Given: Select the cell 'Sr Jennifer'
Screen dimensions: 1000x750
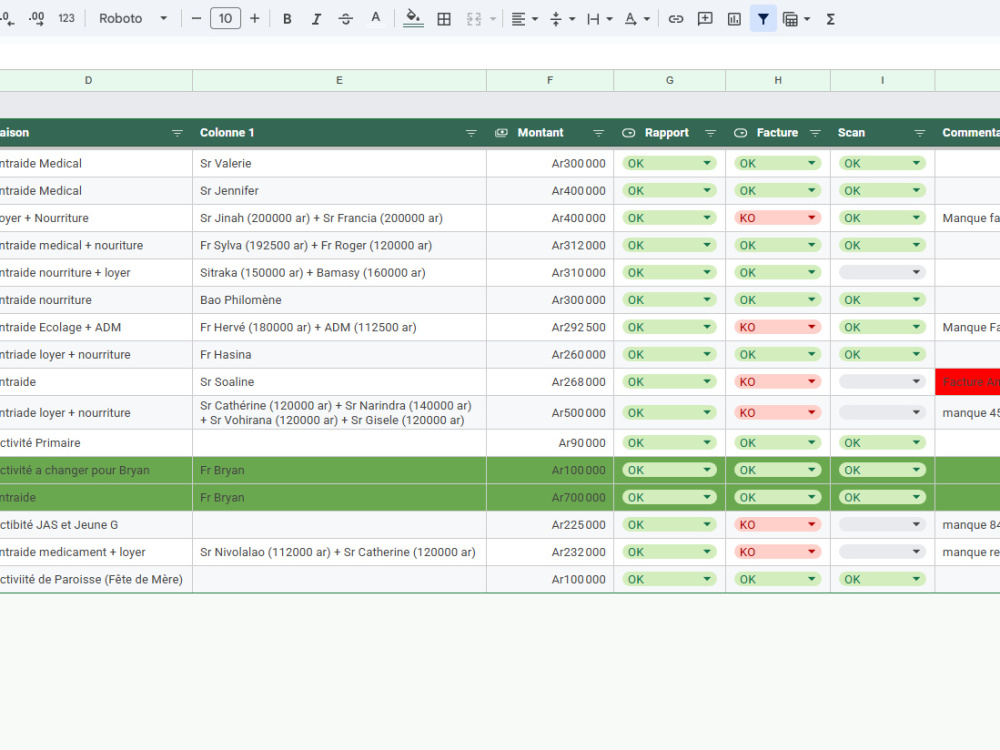Looking at the screenshot, I should coord(339,191).
